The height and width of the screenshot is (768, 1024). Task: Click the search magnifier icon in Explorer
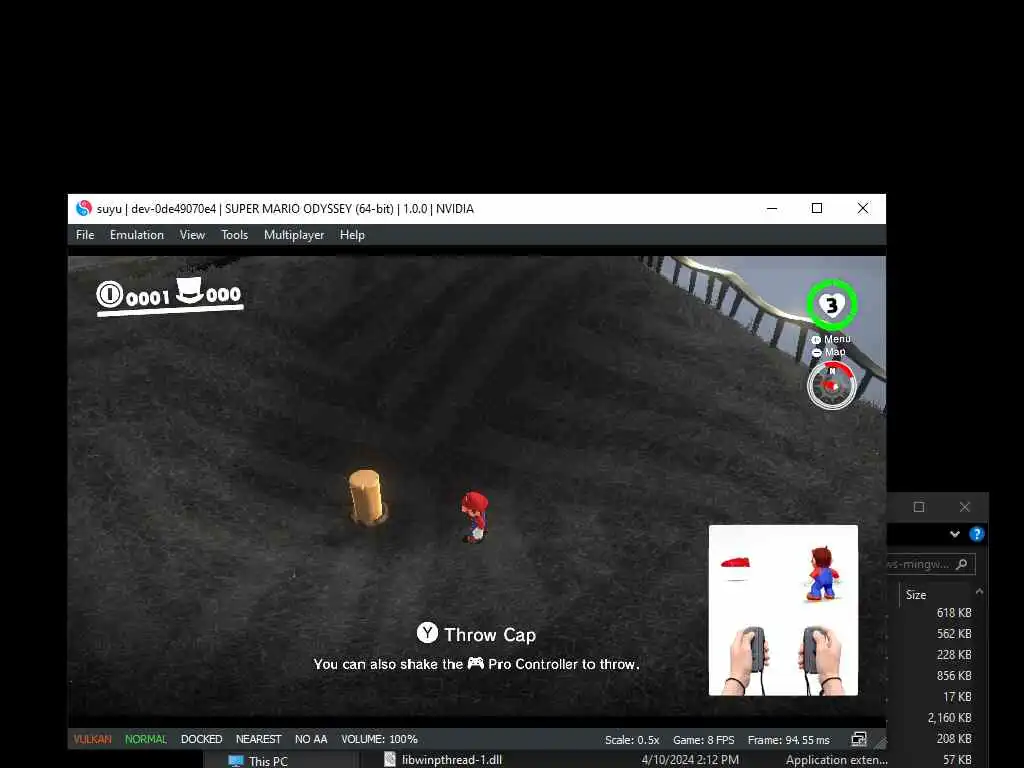(961, 564)
